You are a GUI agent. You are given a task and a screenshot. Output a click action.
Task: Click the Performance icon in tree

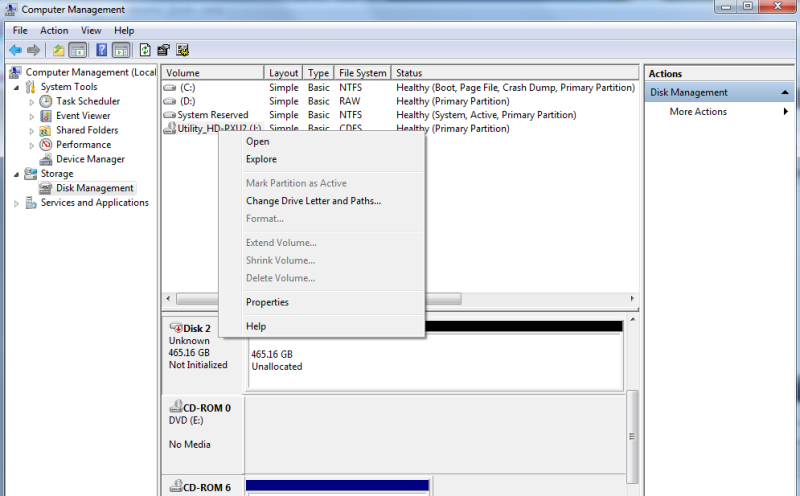point(46,145)
